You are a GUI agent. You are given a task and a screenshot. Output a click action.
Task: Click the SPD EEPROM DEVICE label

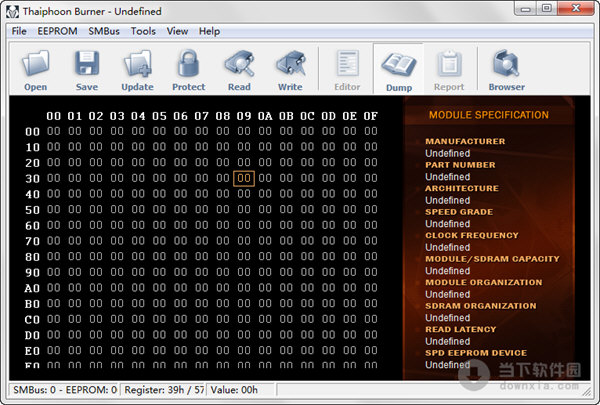click(476, 353)
